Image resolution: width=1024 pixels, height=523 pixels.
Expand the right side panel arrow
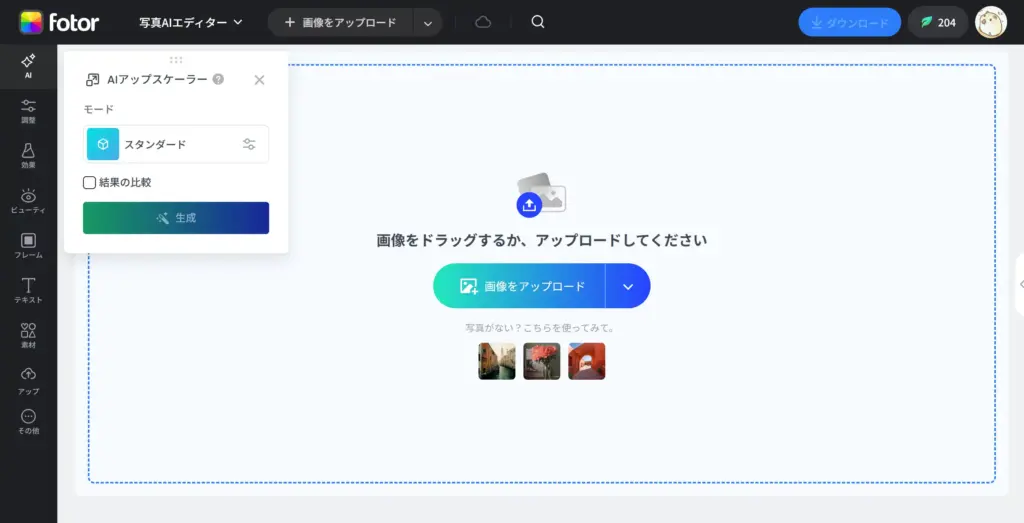click(x=1020, y=284)
